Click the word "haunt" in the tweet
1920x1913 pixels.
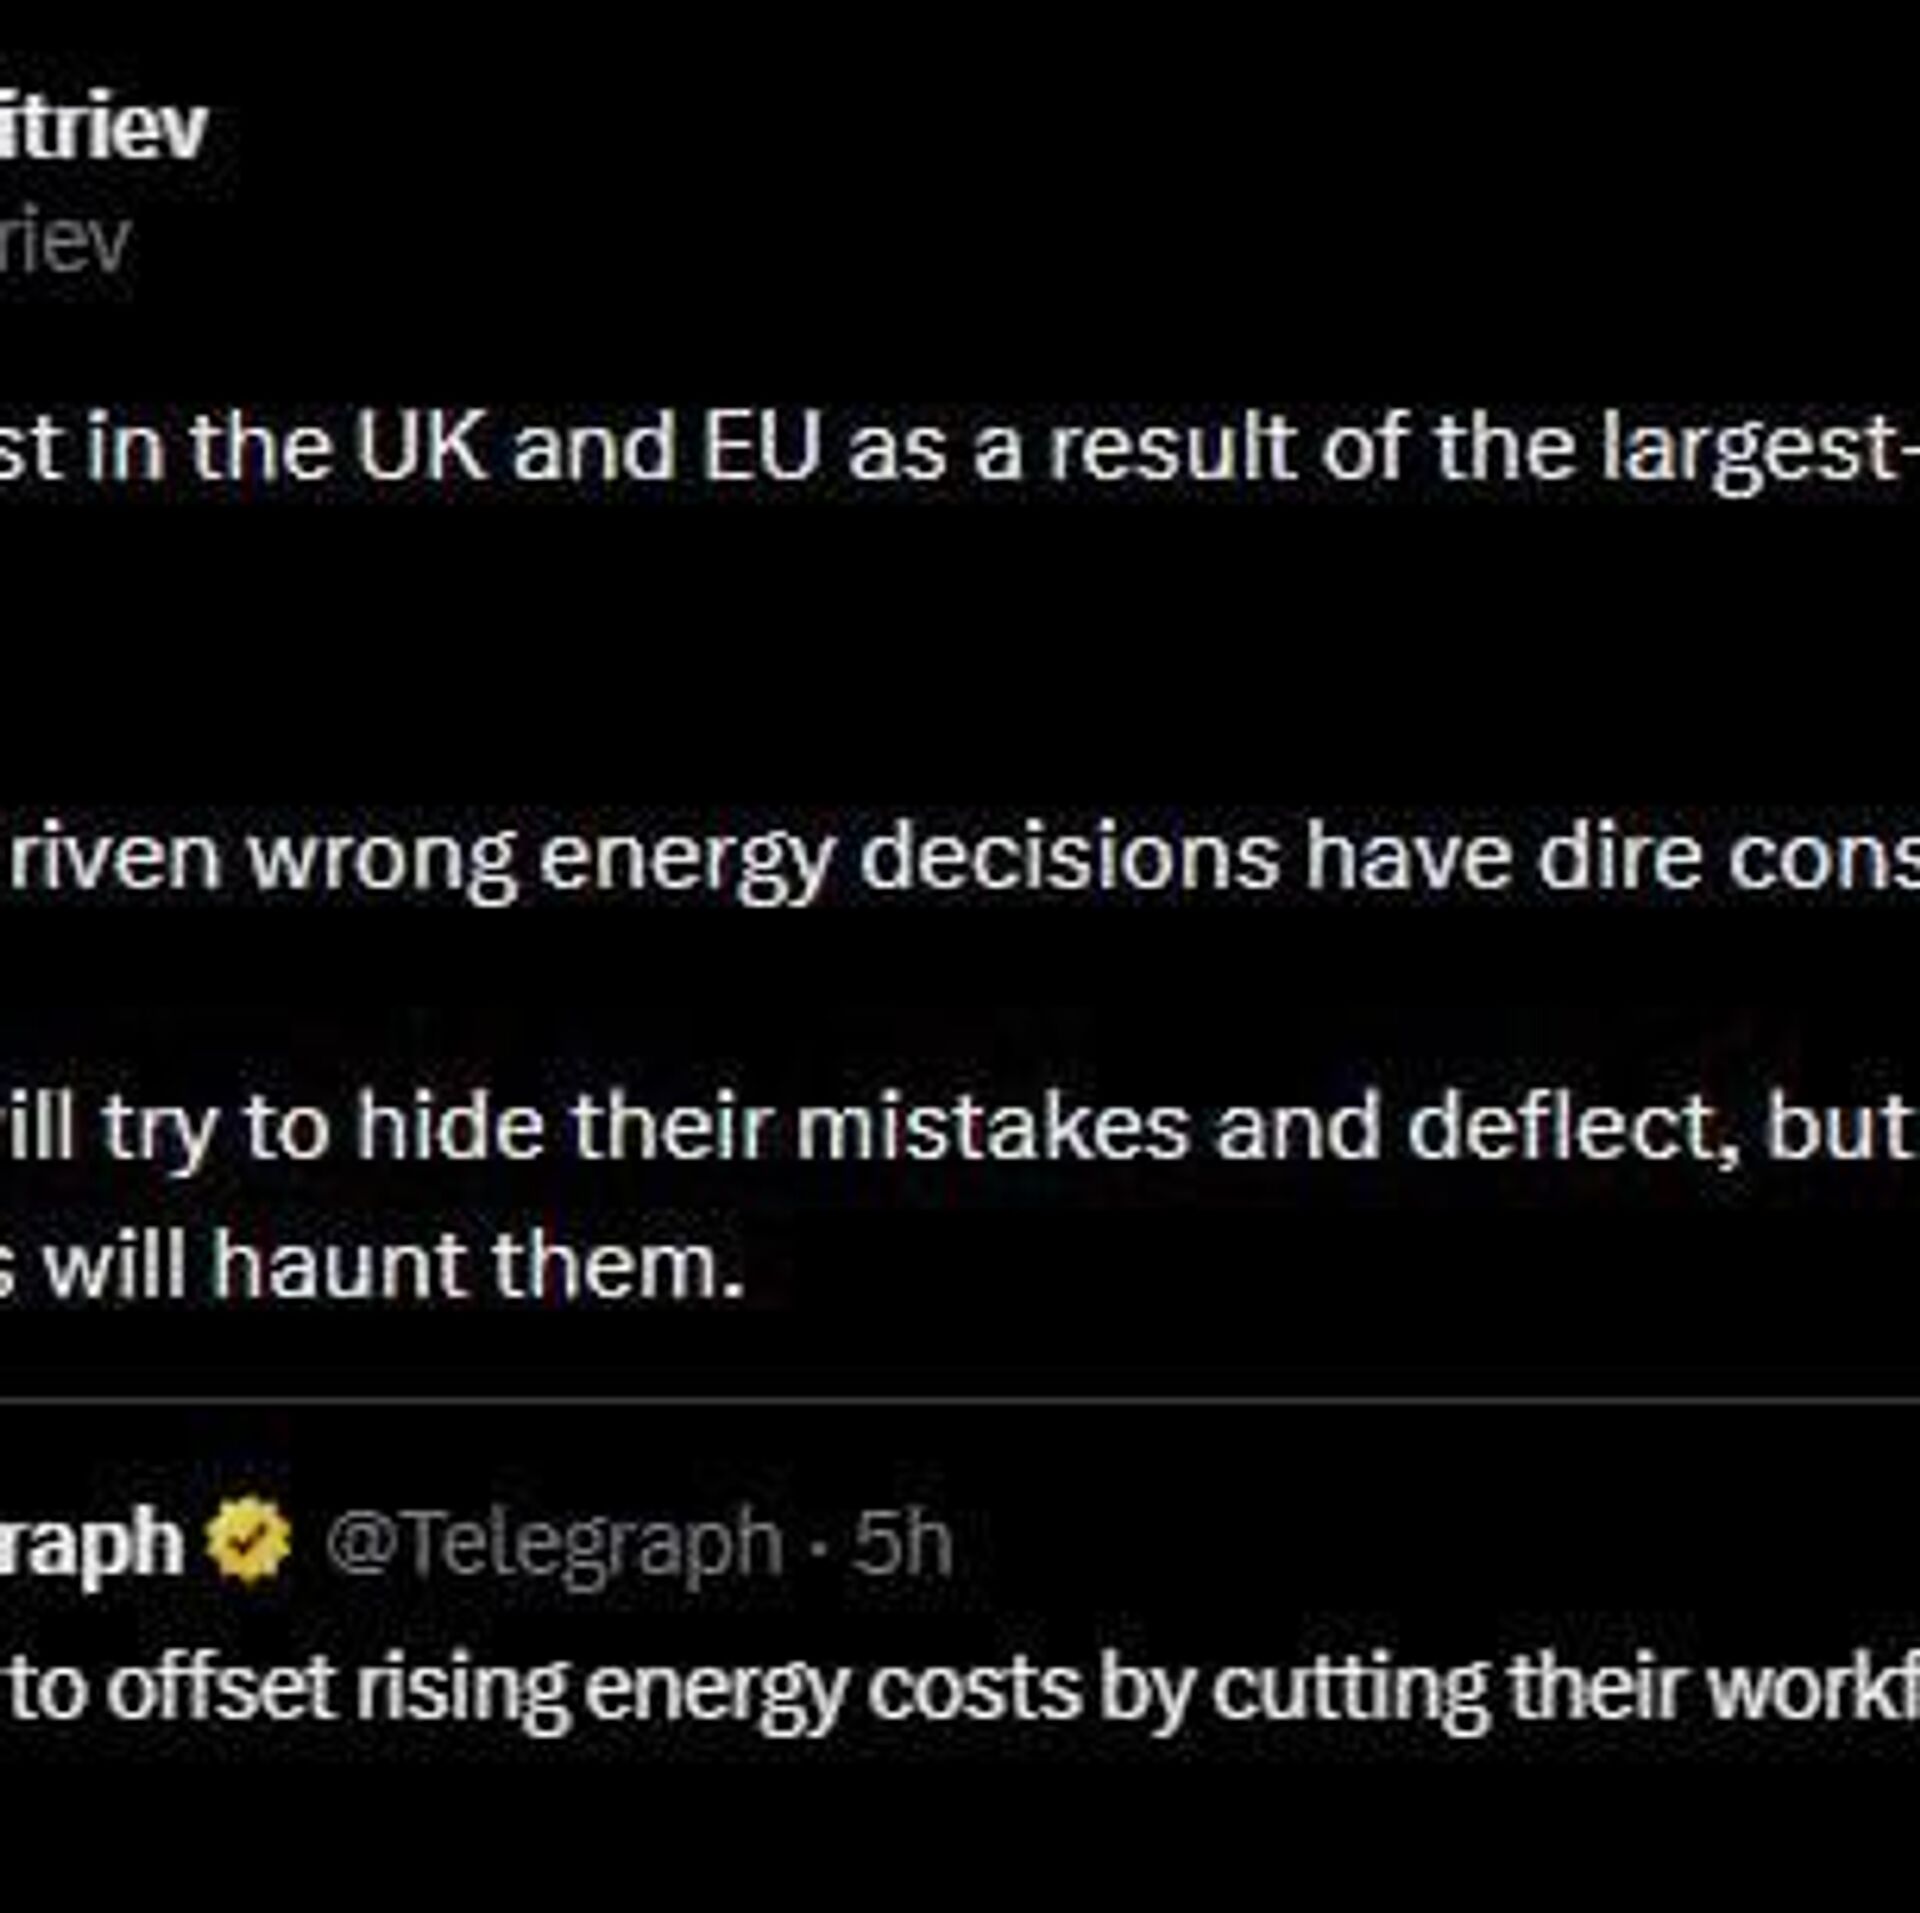[341, 1265]
